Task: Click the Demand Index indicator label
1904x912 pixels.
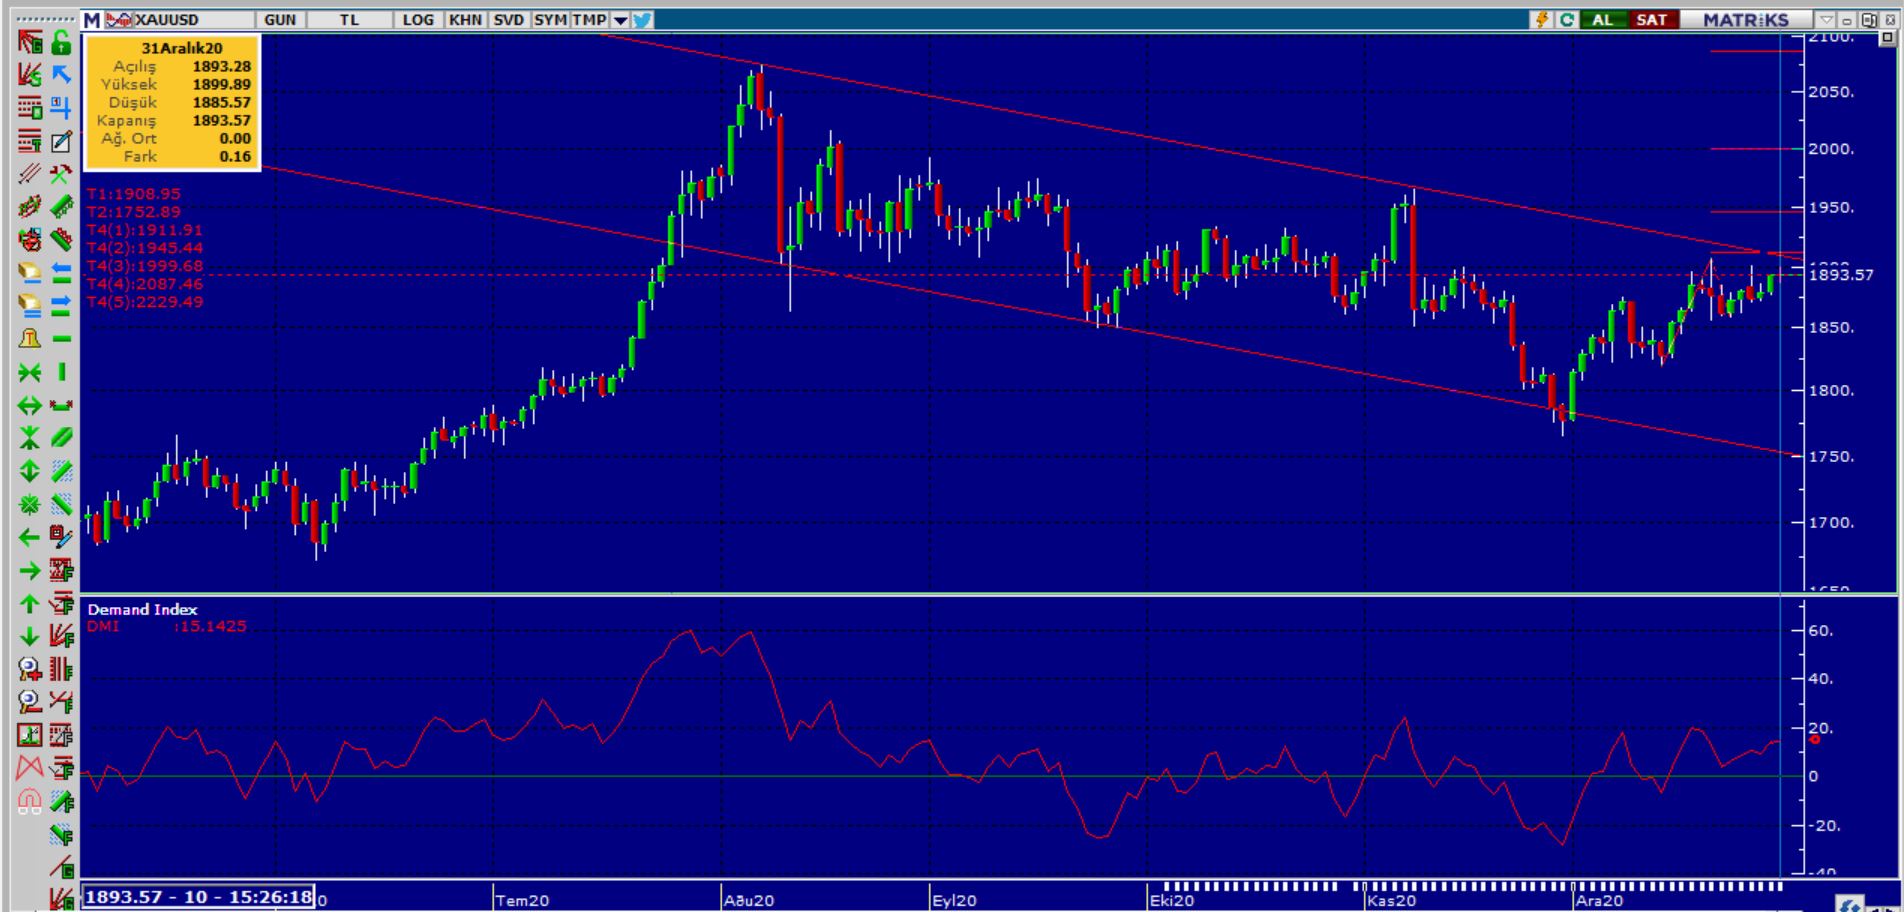Action: [x=142, y=609]
